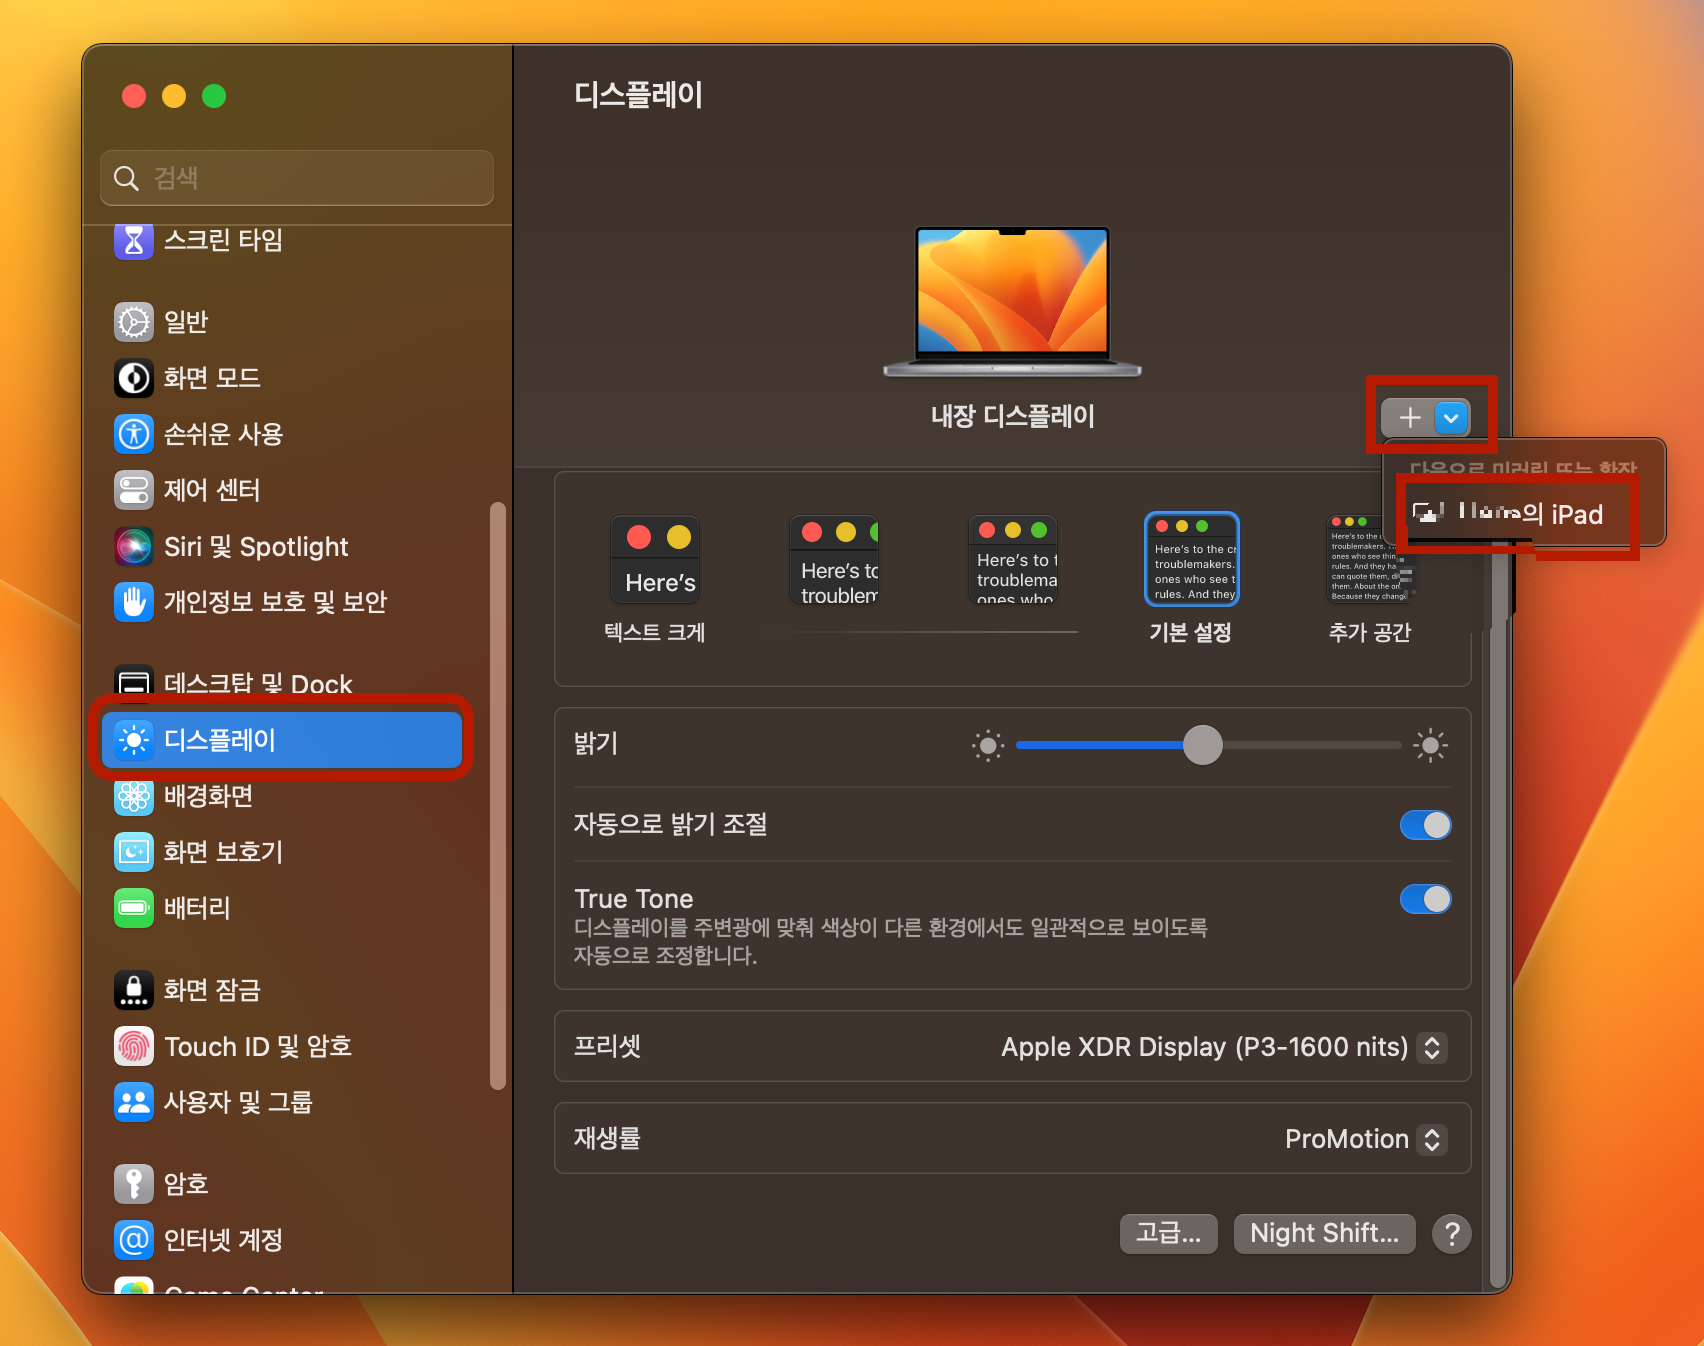1704x1346 pixels.
Task: Open Internet Accounts (인터넷 계정) @ icon
Action: point(134,1240)
